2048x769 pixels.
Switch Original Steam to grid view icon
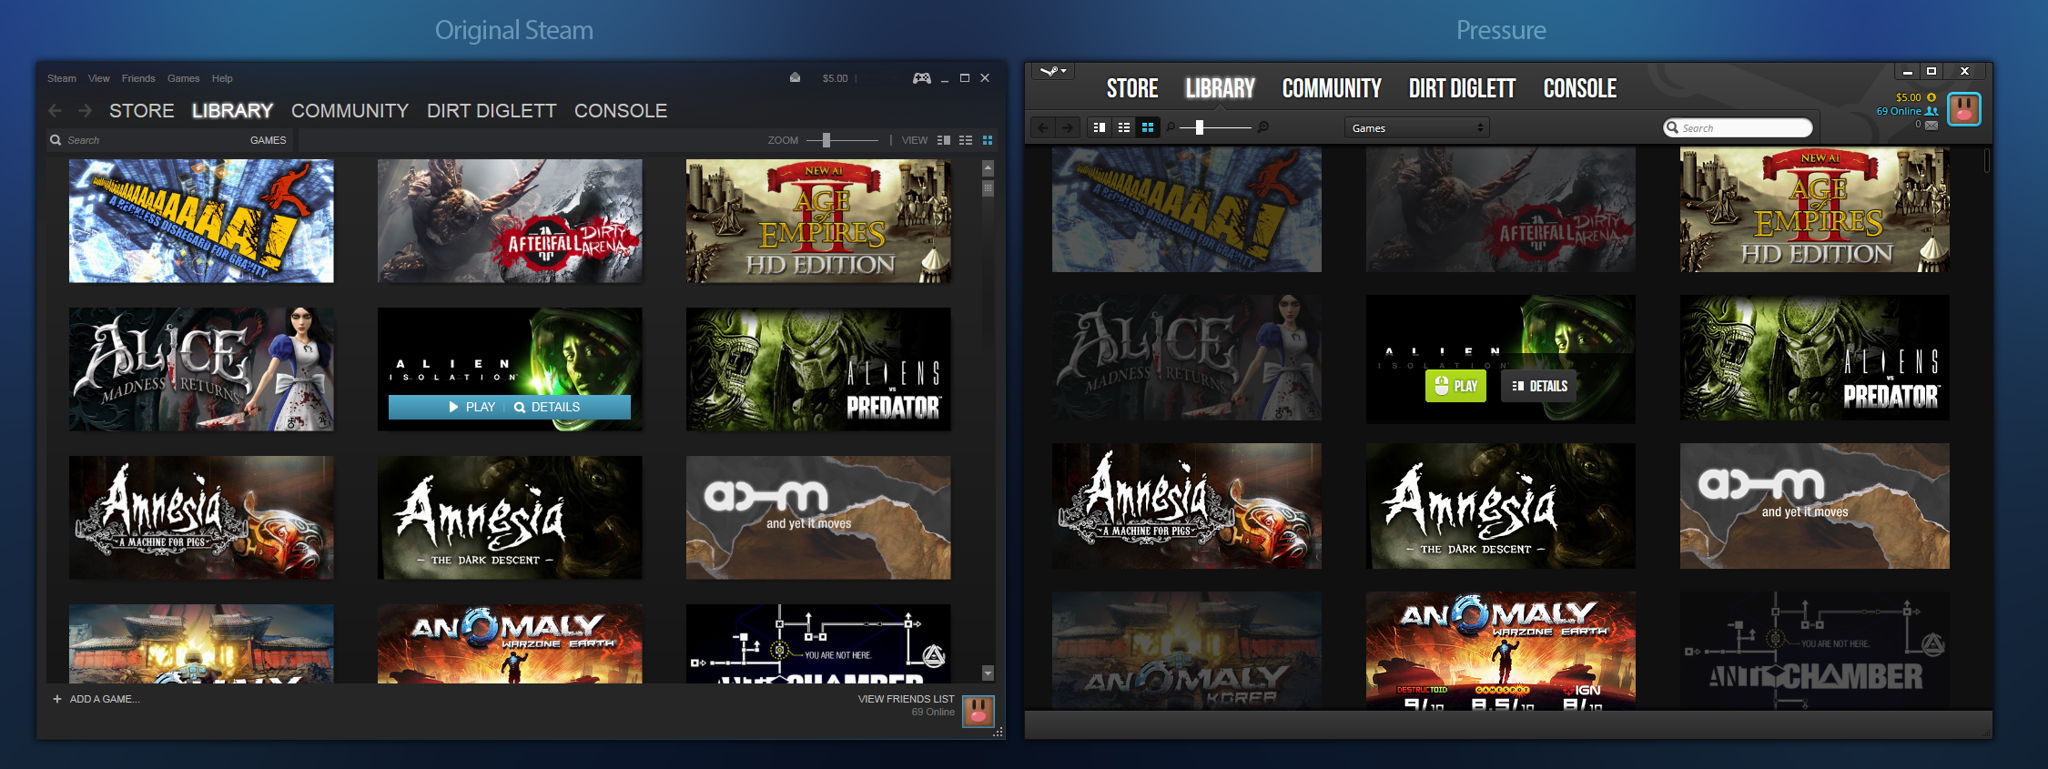[987, 140]
